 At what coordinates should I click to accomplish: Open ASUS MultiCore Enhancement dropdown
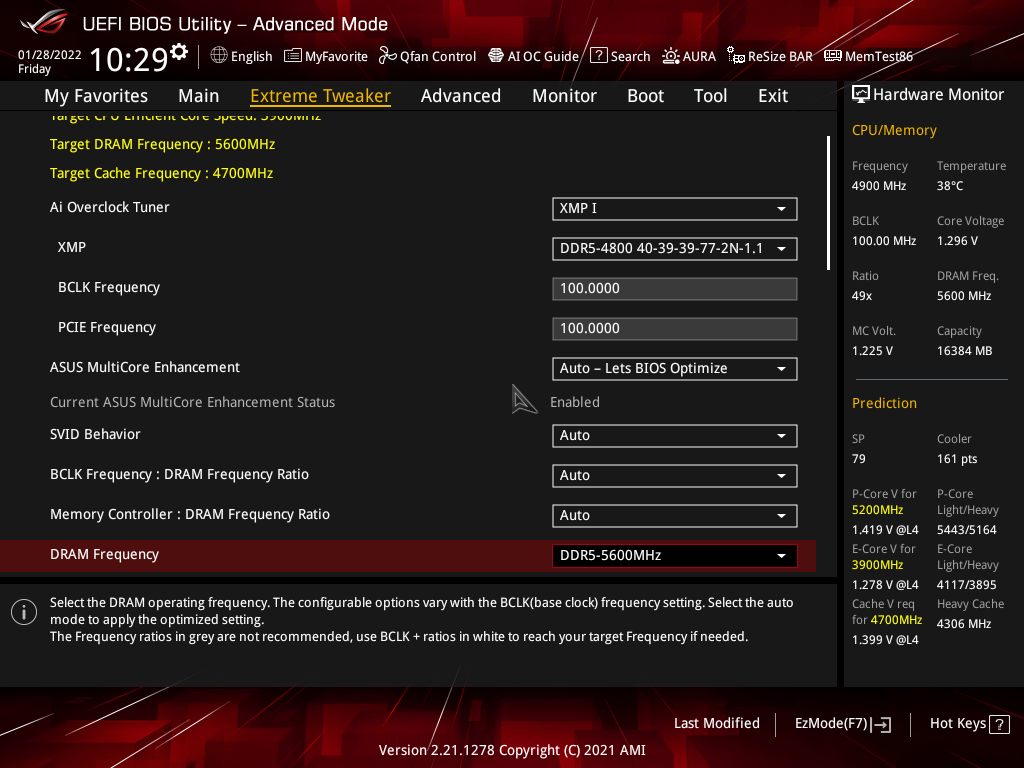coord(675,368)
